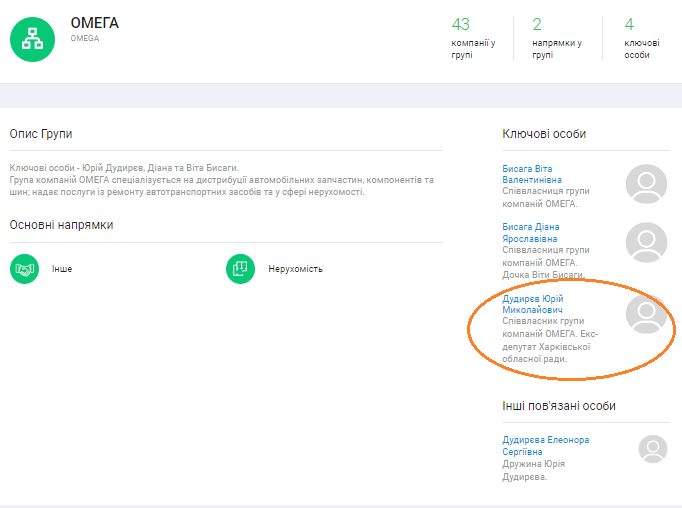Click the Основні напрямки section heading
The image size is (682, 508).
tap(61, 225)
